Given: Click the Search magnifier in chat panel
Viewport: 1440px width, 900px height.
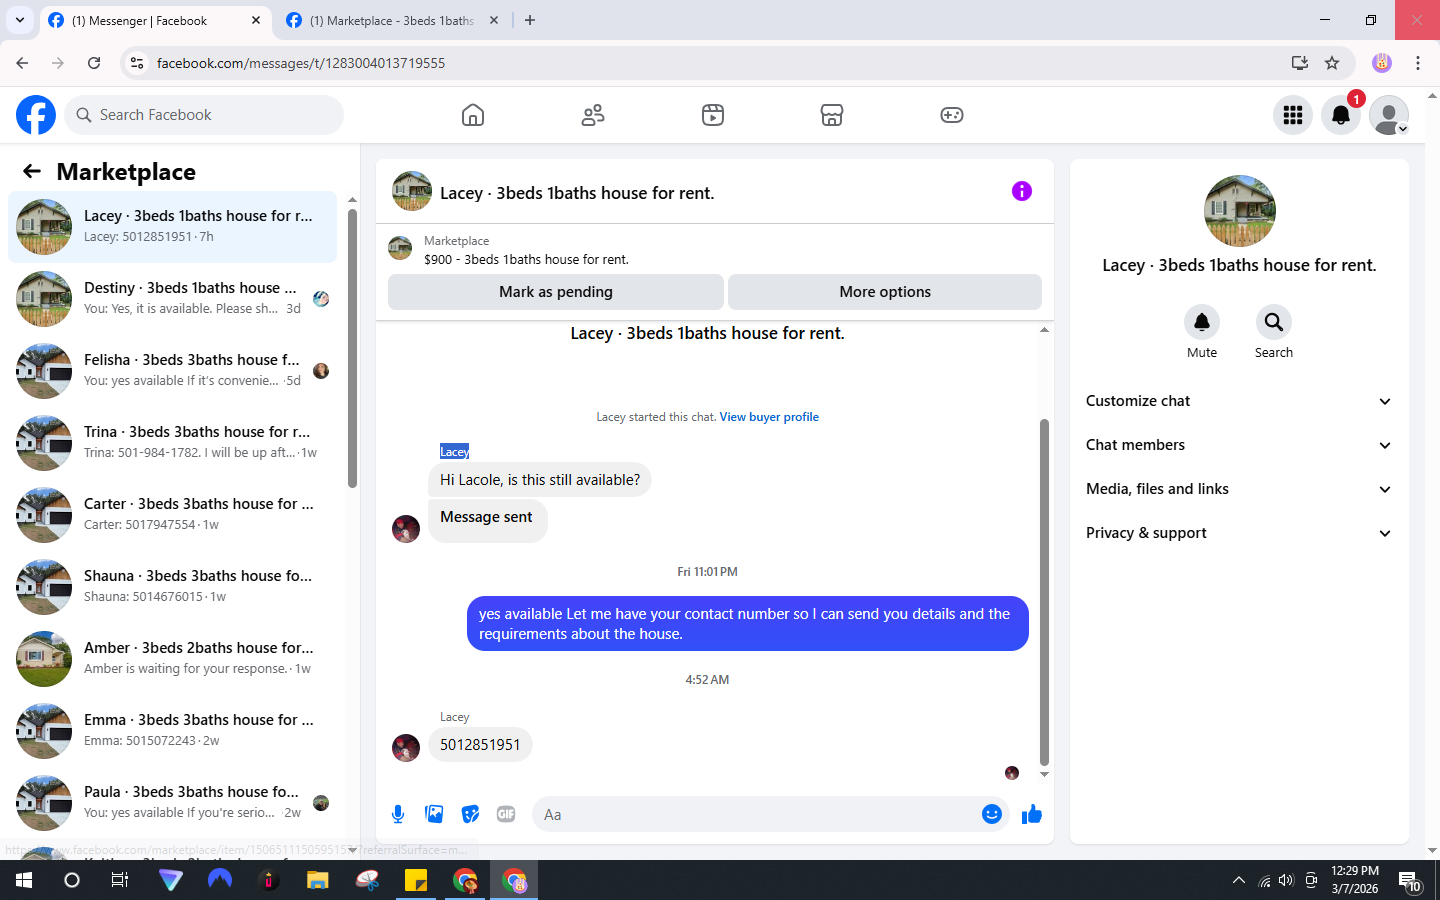Looking at the screenshot, I should 1274,322.
